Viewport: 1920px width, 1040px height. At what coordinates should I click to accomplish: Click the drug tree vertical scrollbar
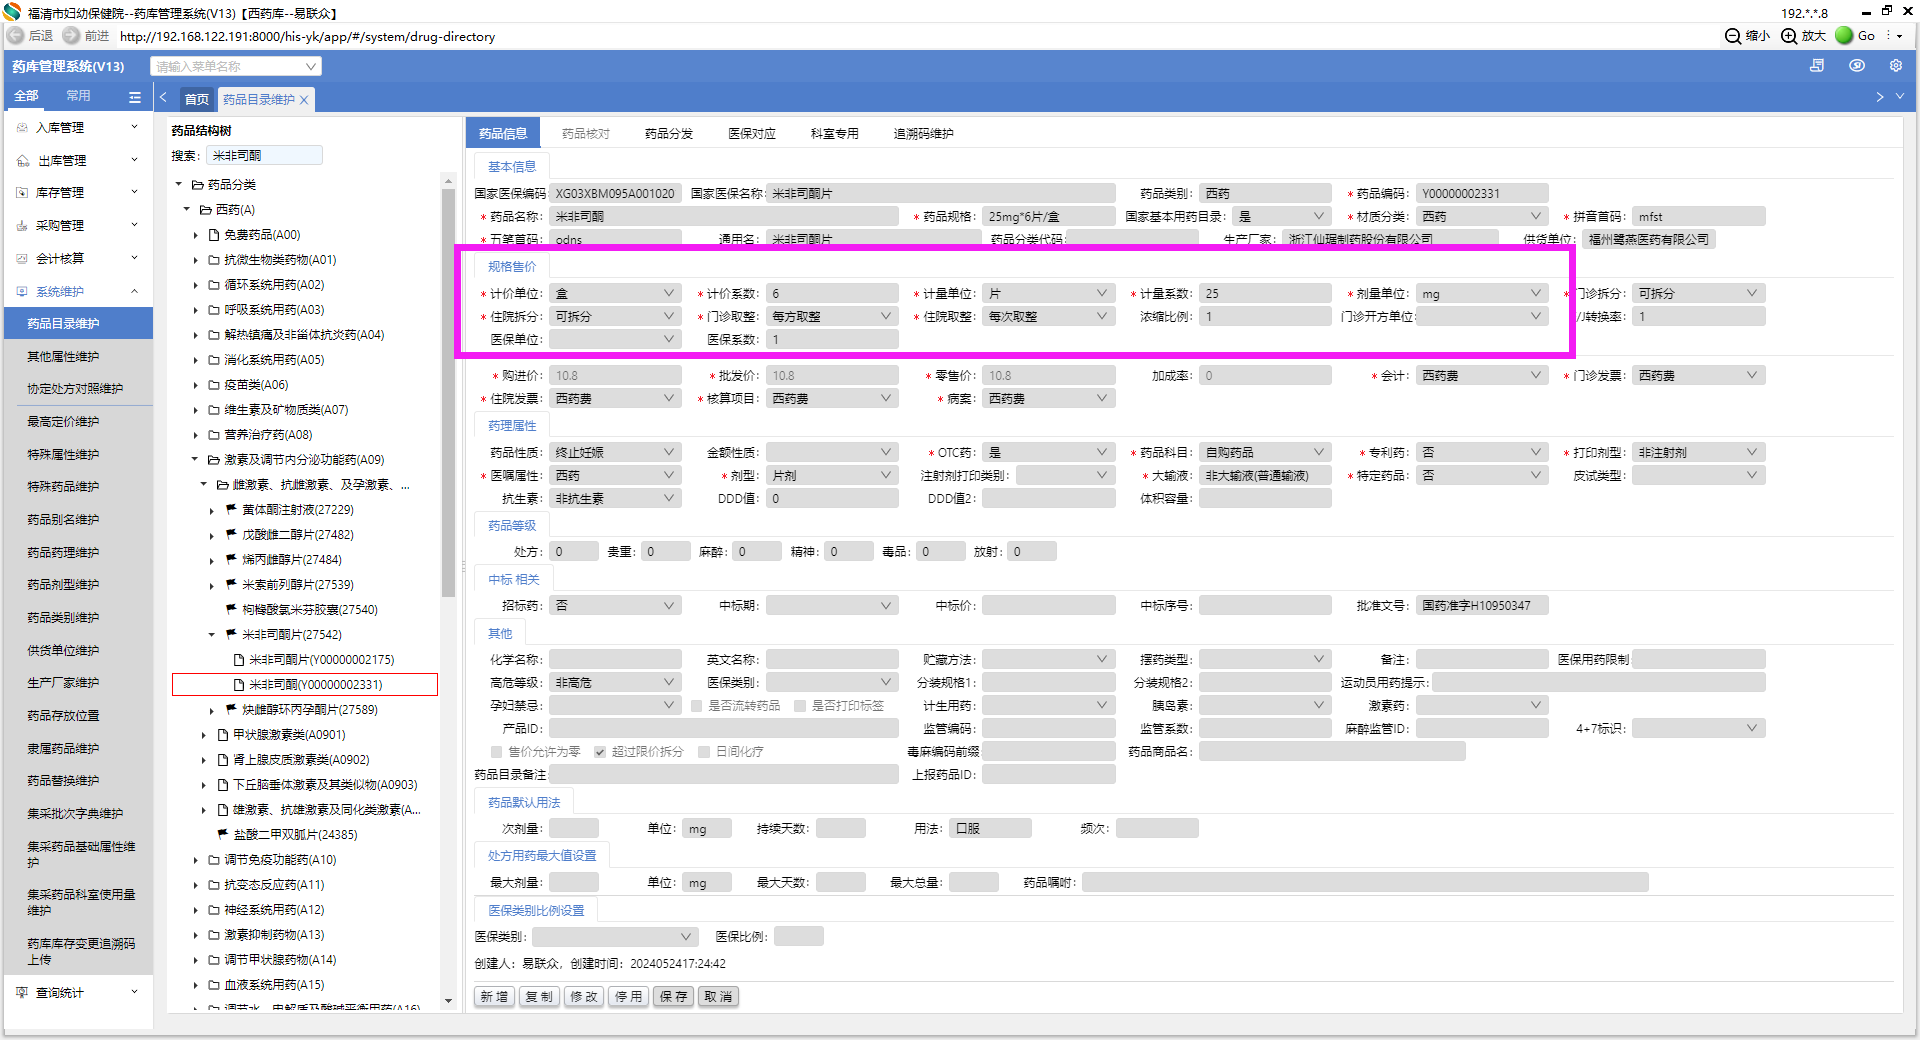tap(449, 393)
